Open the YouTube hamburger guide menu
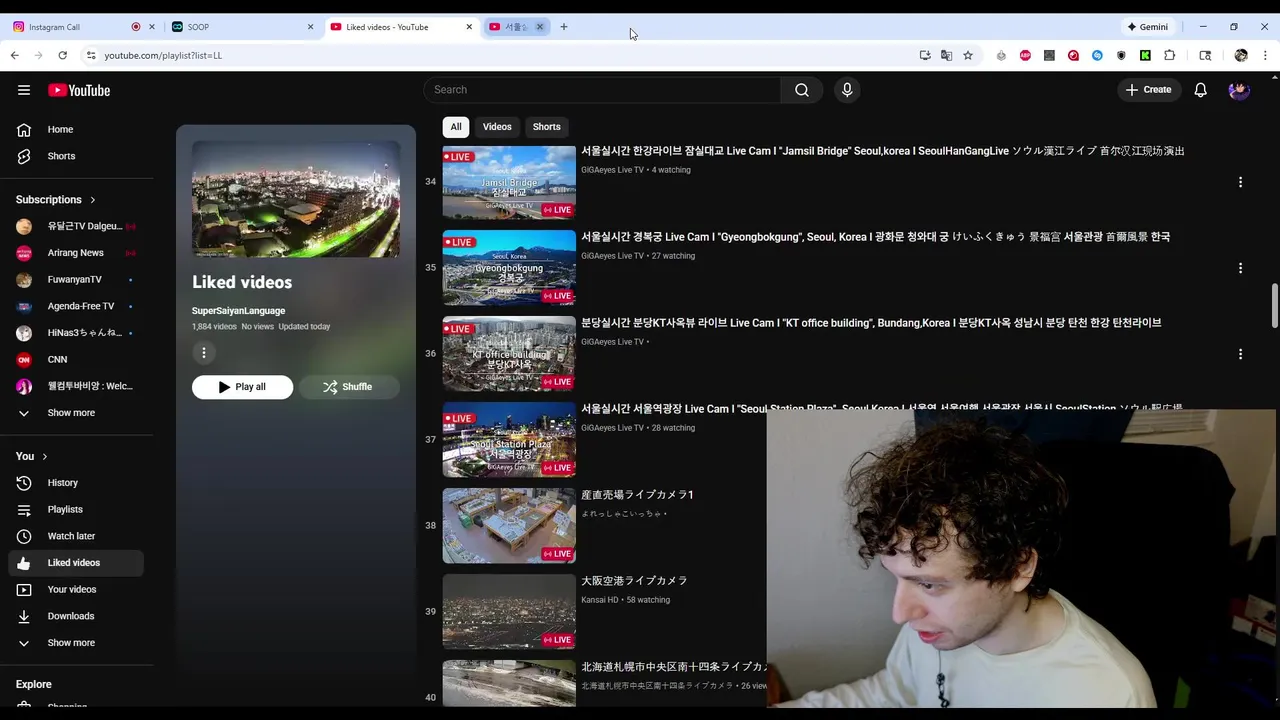 click(x=24, y=90)
